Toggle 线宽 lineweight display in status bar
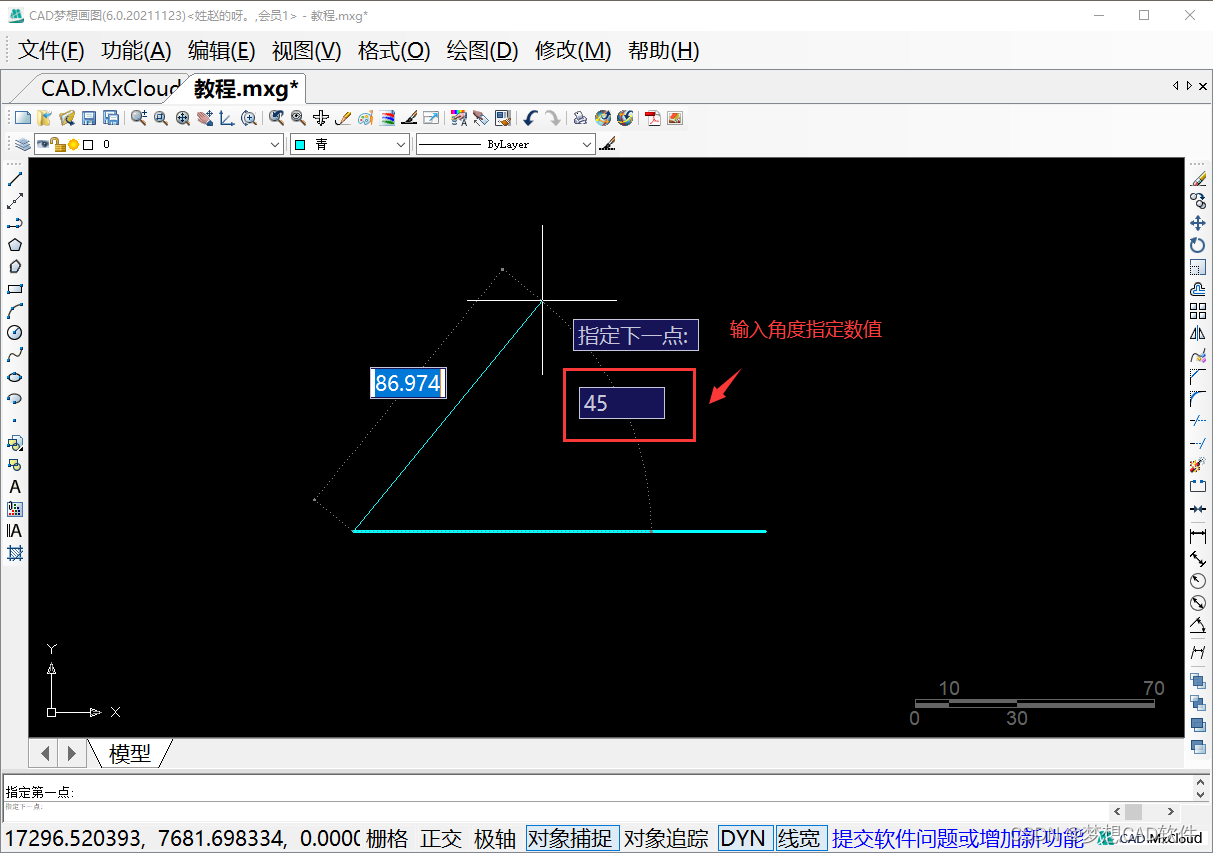The height and width of the screenshot is (853, 1213). [799, 839]
